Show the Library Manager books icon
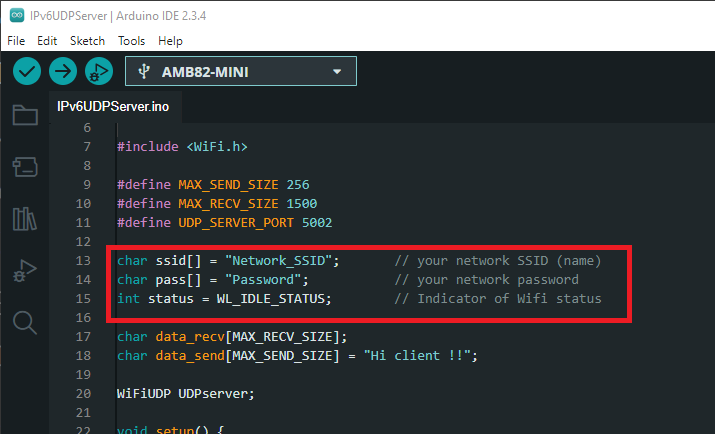This screenshot has width=715, height=434. click(24, 218)
